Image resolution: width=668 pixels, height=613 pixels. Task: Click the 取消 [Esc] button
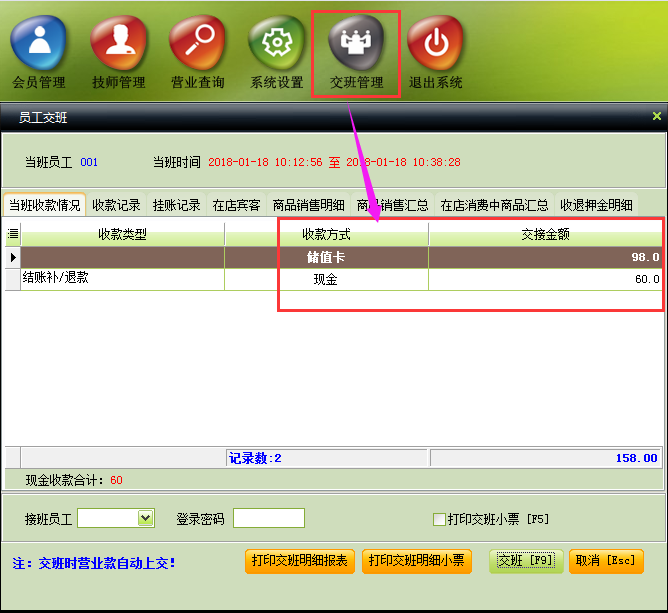click(606, 561)
